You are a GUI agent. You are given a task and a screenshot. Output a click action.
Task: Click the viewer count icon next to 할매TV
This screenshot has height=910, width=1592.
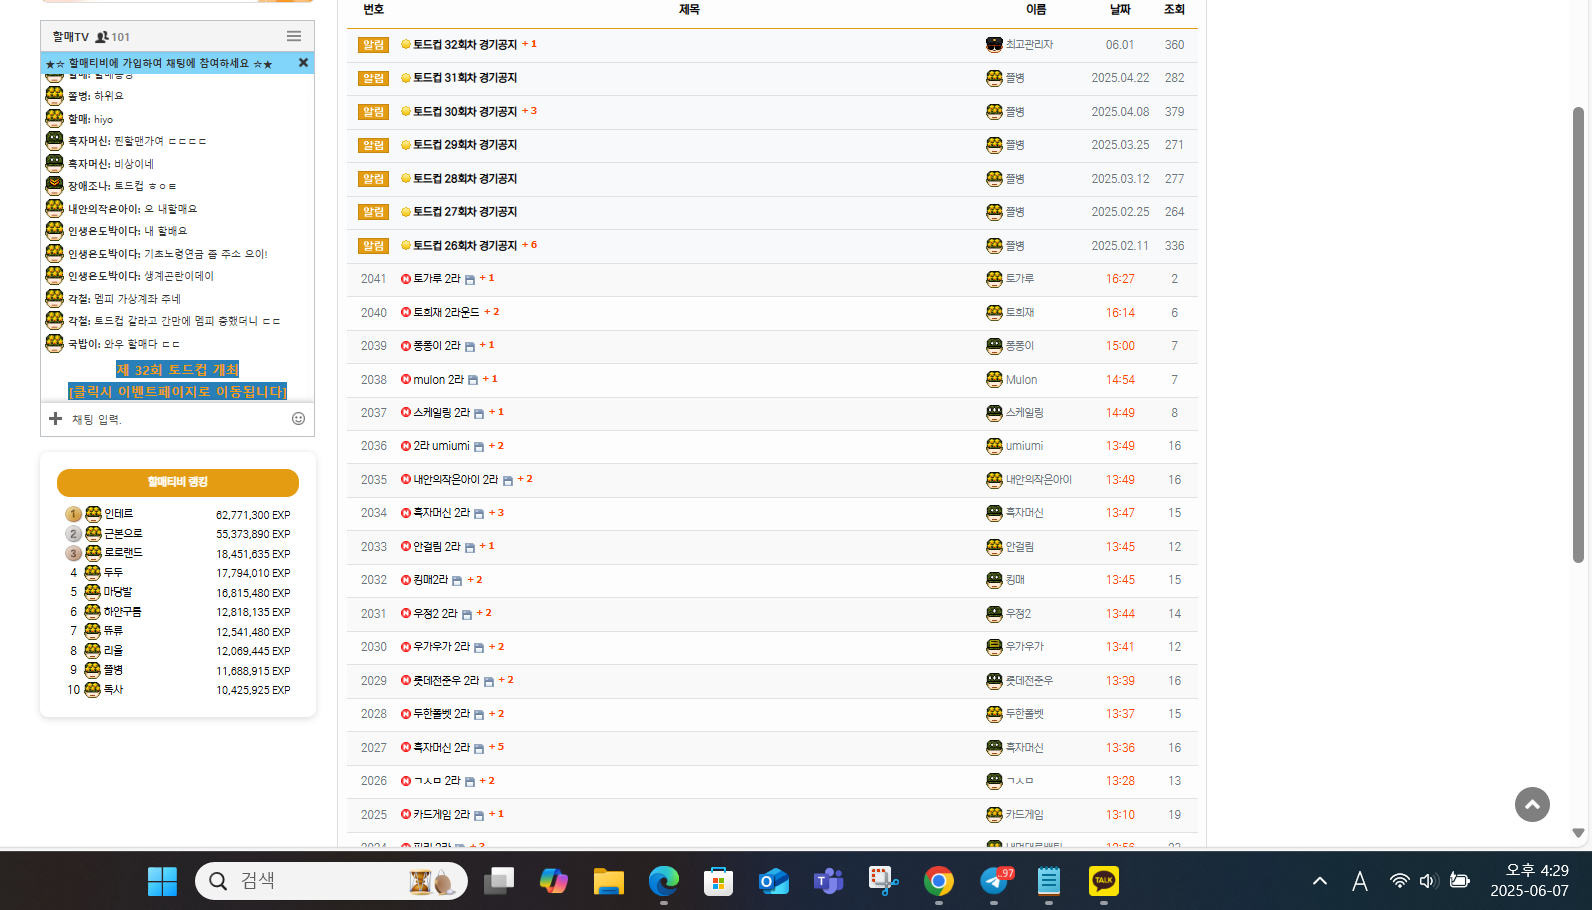pyautogui.click(x=102, y=37)
